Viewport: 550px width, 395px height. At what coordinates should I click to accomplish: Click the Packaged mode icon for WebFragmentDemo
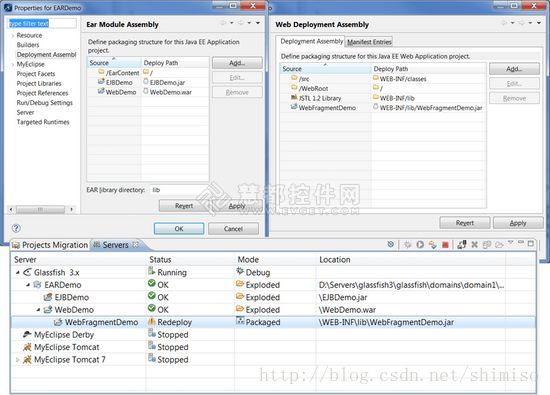(x=240, y=321)
